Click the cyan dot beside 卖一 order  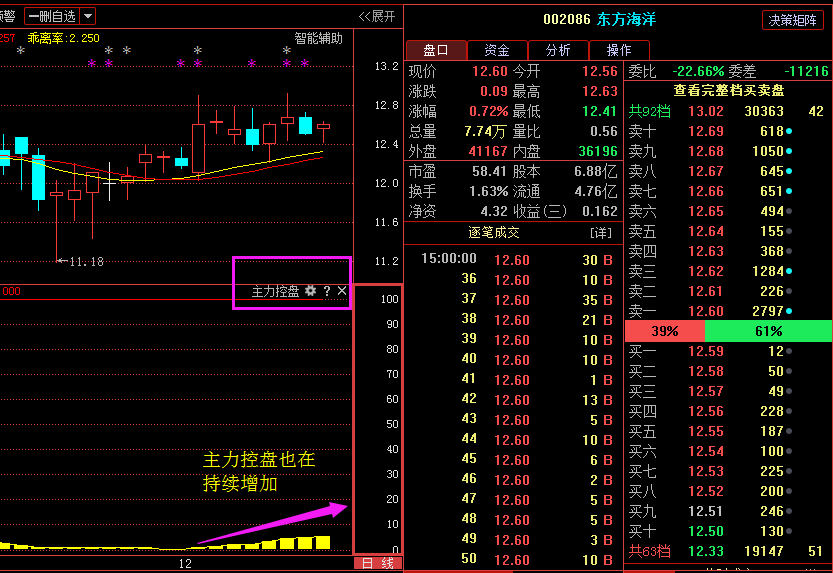pyautogui.click(x=790, y=311)
